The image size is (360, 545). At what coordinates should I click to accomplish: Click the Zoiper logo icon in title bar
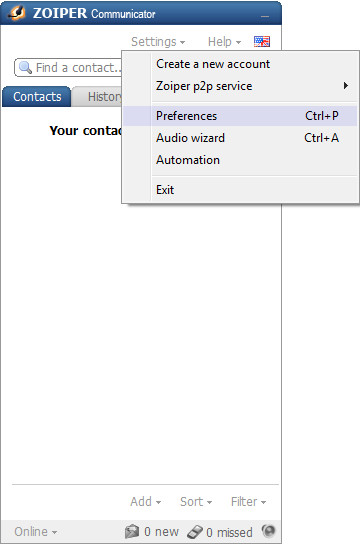(x=17, y=13)
